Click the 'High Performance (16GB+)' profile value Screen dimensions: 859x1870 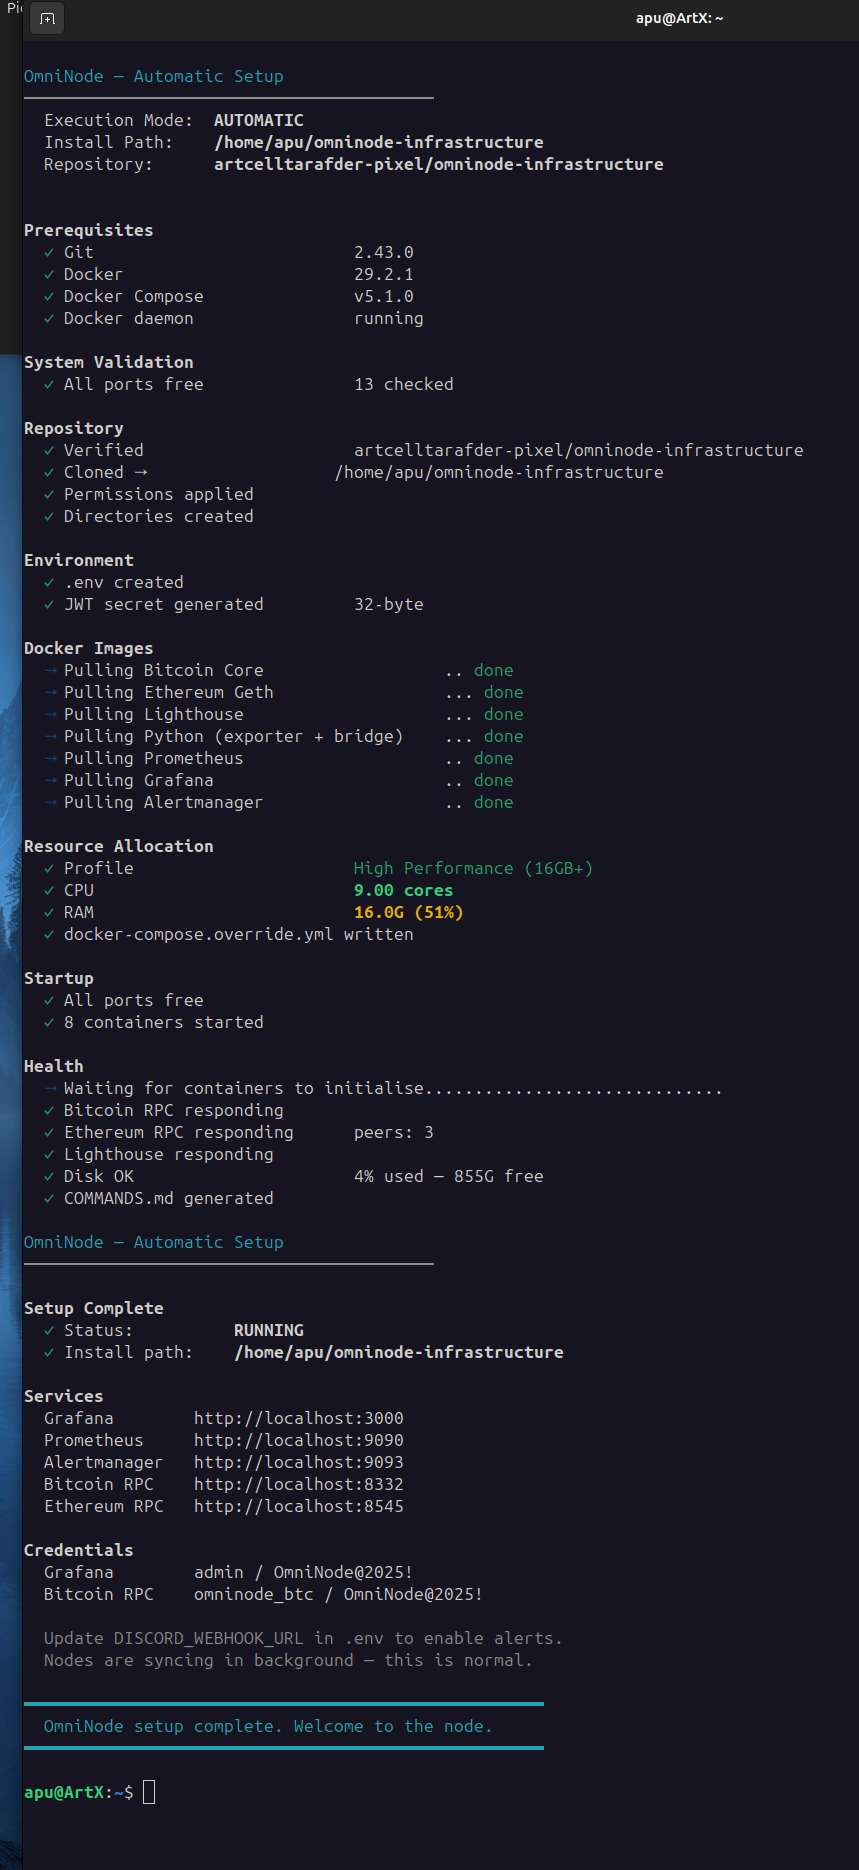tap(474, 868)
